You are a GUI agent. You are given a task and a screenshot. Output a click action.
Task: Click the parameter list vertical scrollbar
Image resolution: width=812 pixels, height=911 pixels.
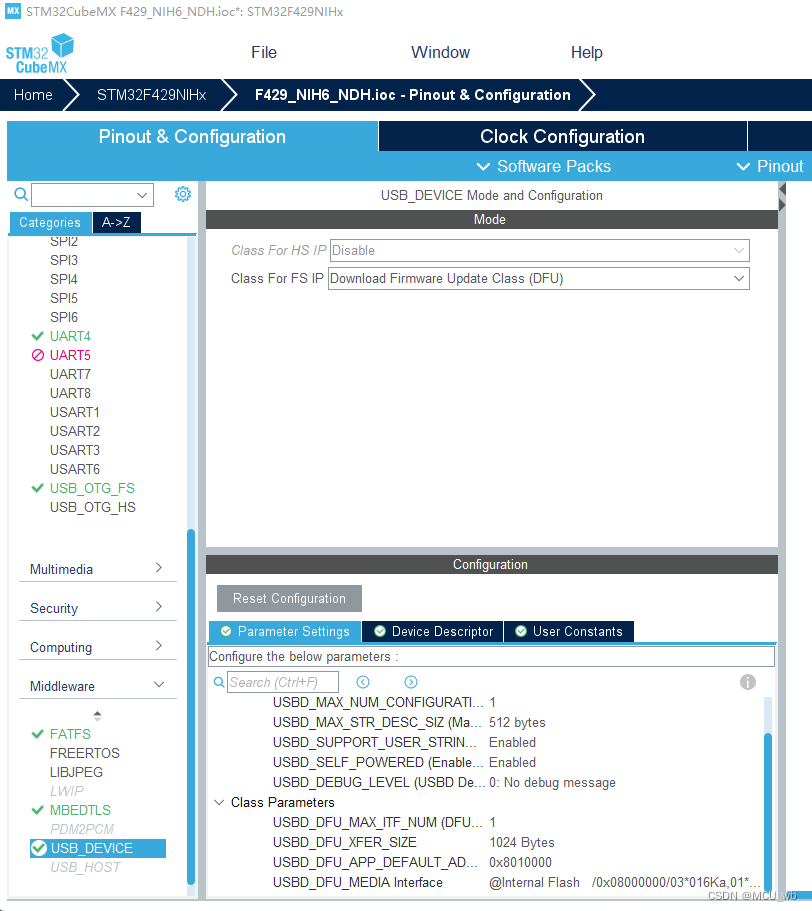768,810
